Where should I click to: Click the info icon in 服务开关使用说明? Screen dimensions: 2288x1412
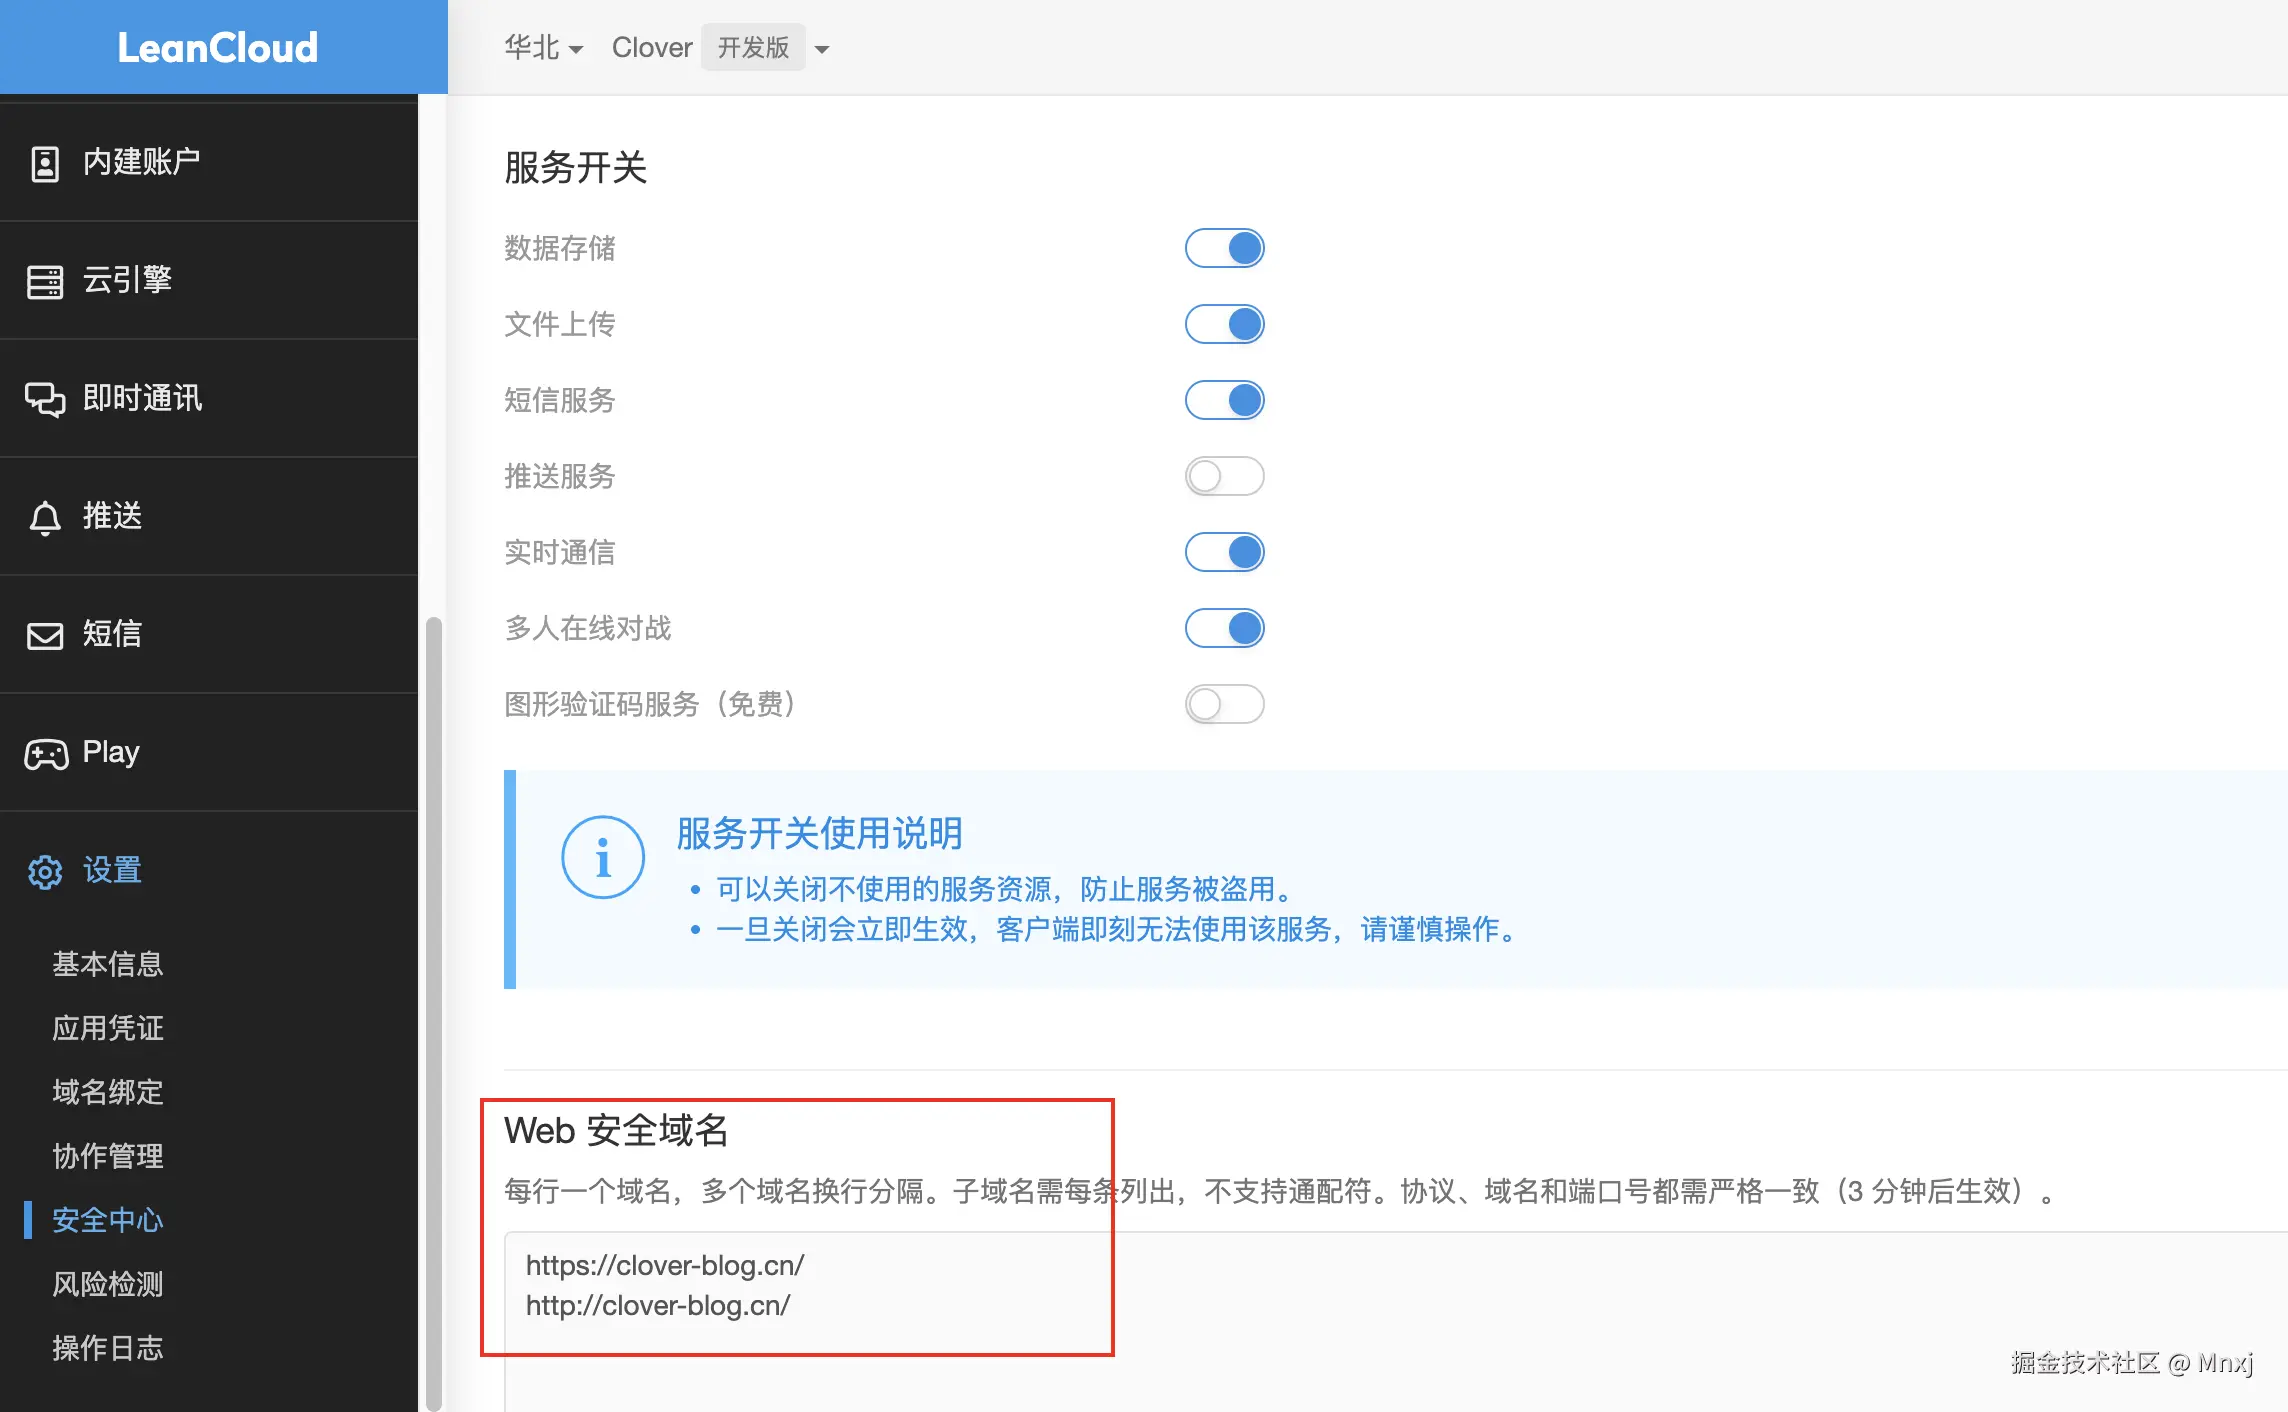coord(602,857)
